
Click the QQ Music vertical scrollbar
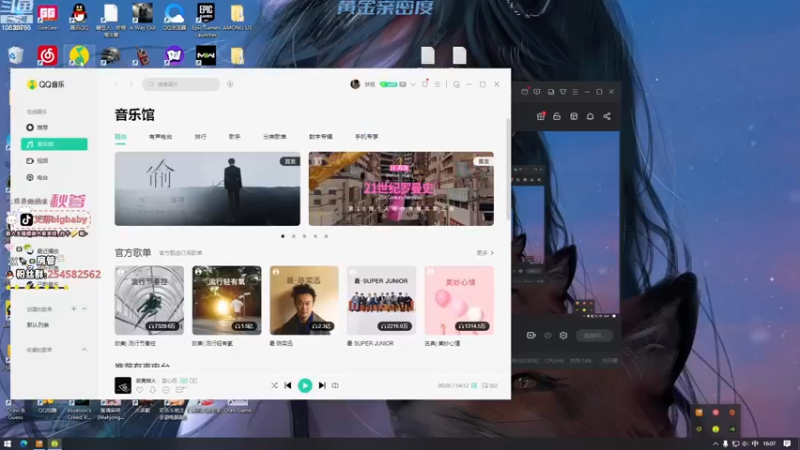[x=508, y=169]
